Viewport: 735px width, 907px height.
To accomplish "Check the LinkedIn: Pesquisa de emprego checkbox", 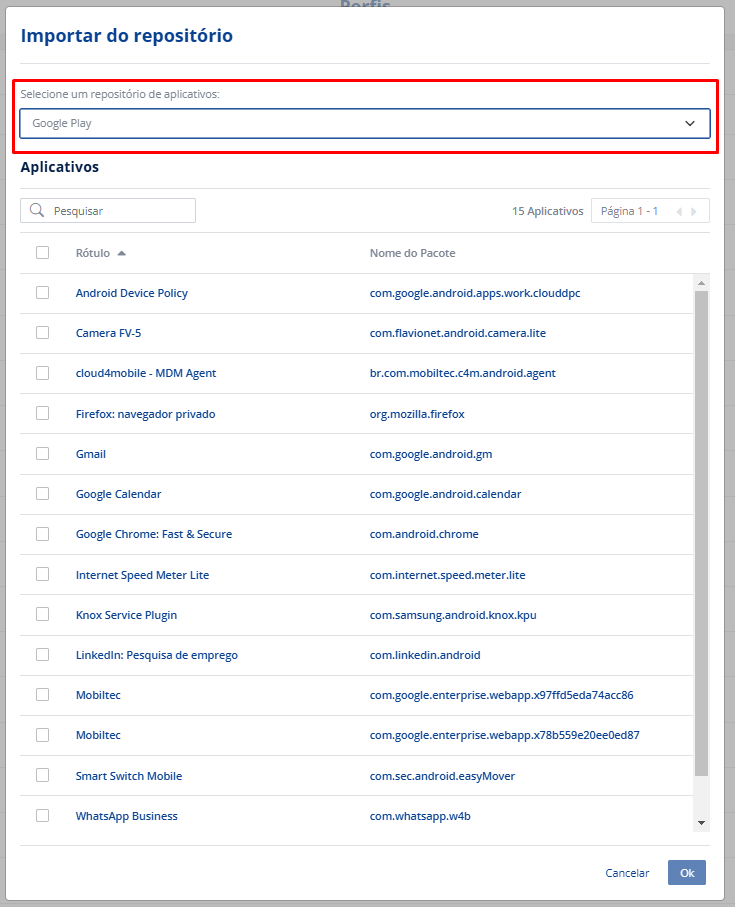I will (42, 654).
